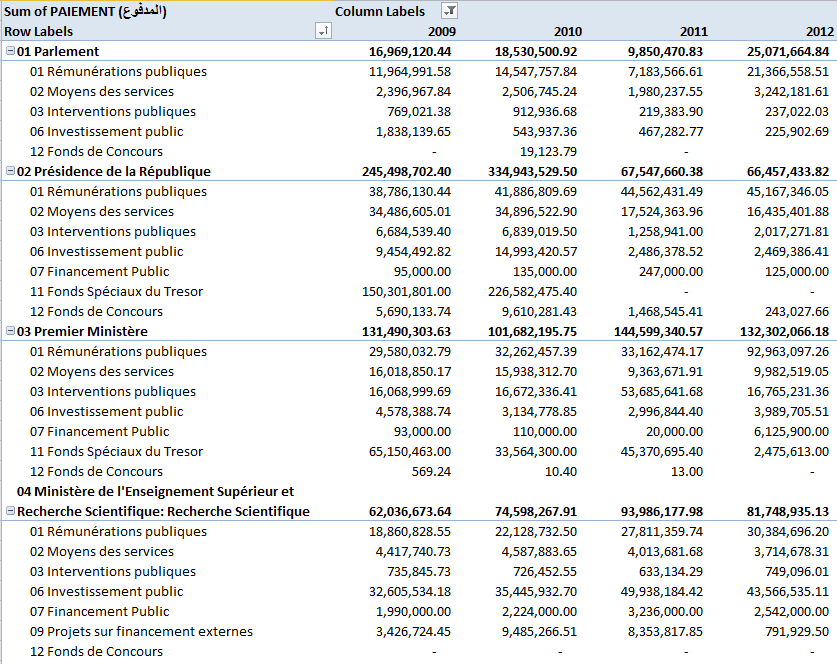Click Parlement 2009 total 16,969,120.44

click(x=410, y=52)
